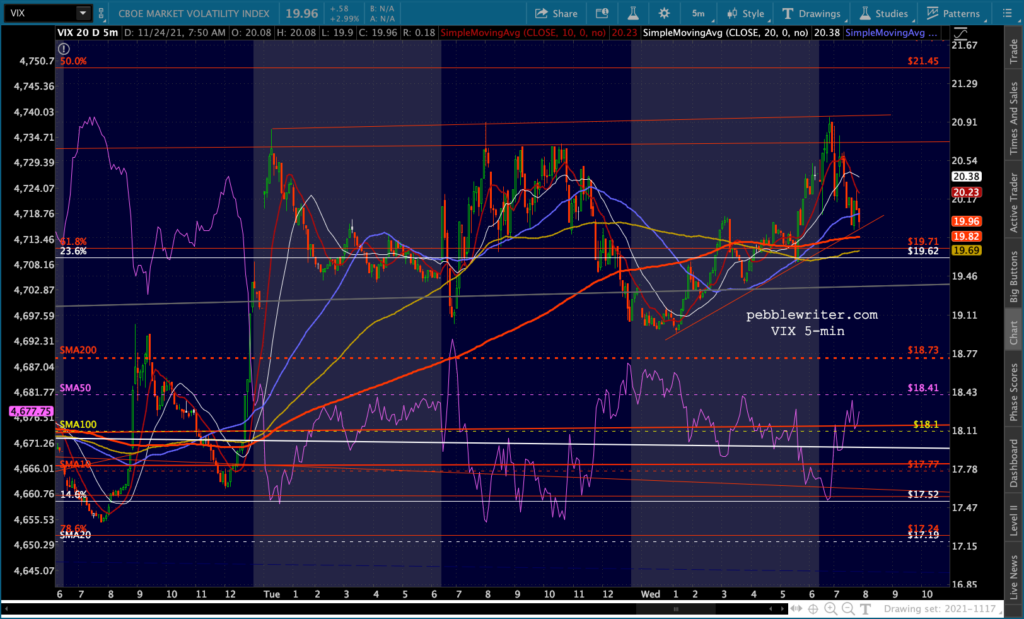Click the 19.82 orange price bubble
The width and height of the screenshot is (1024, 619).
click(967, 236)
